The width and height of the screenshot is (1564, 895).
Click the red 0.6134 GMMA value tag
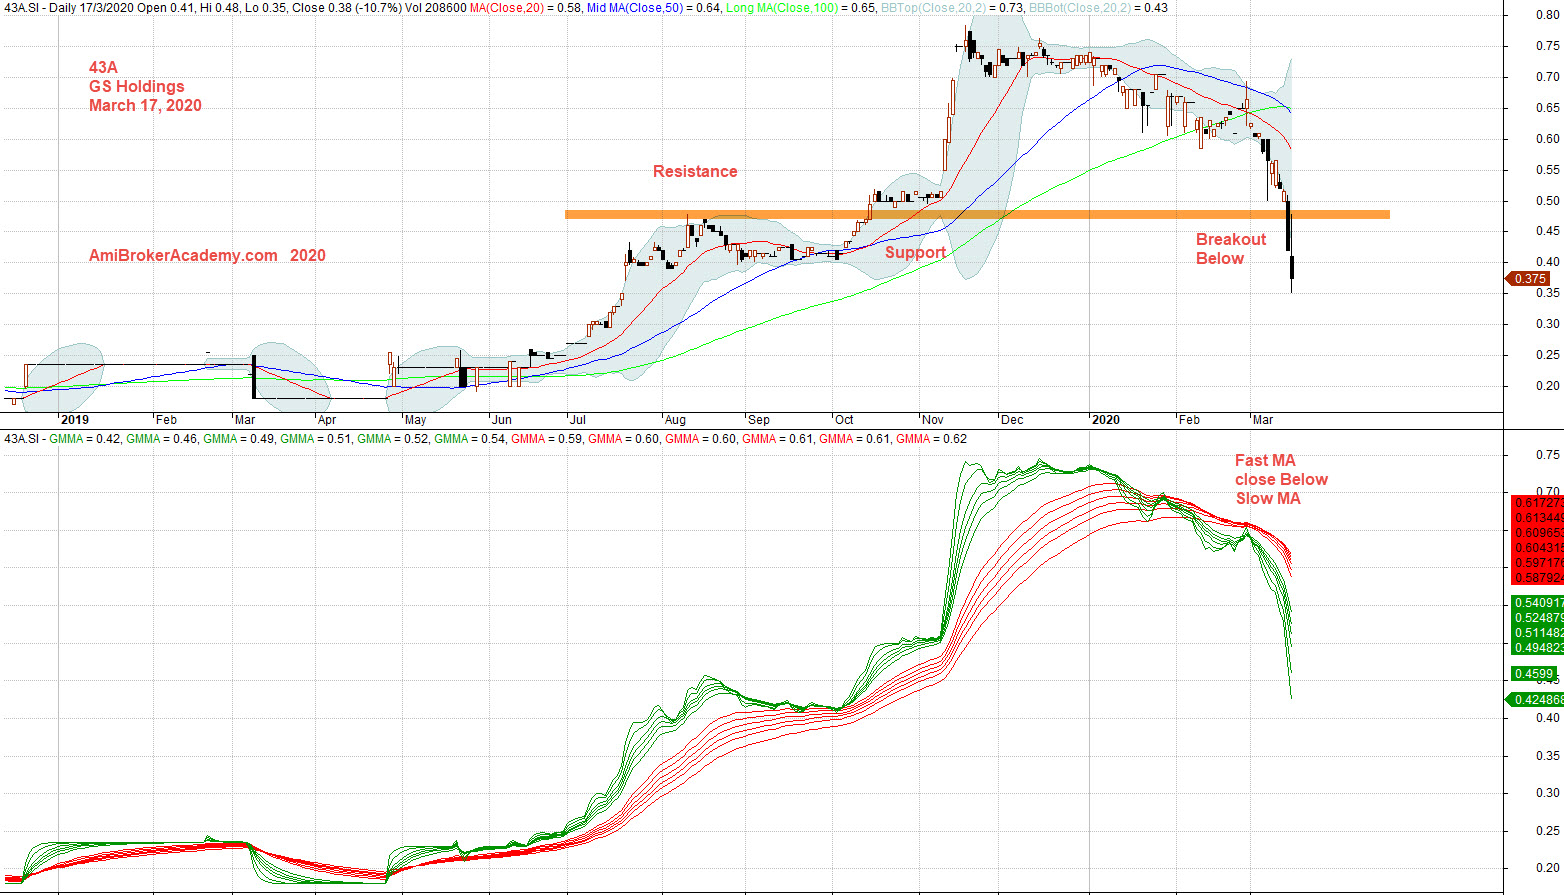[1538, 518]
